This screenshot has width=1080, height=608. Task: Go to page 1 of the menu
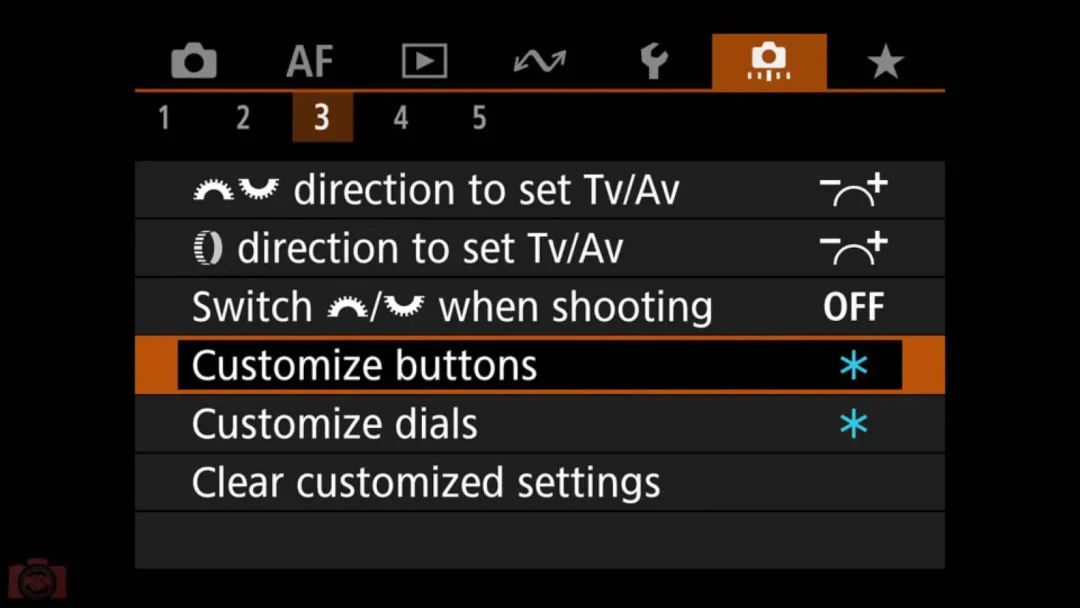pyautogui.click(x=164, y=118)
